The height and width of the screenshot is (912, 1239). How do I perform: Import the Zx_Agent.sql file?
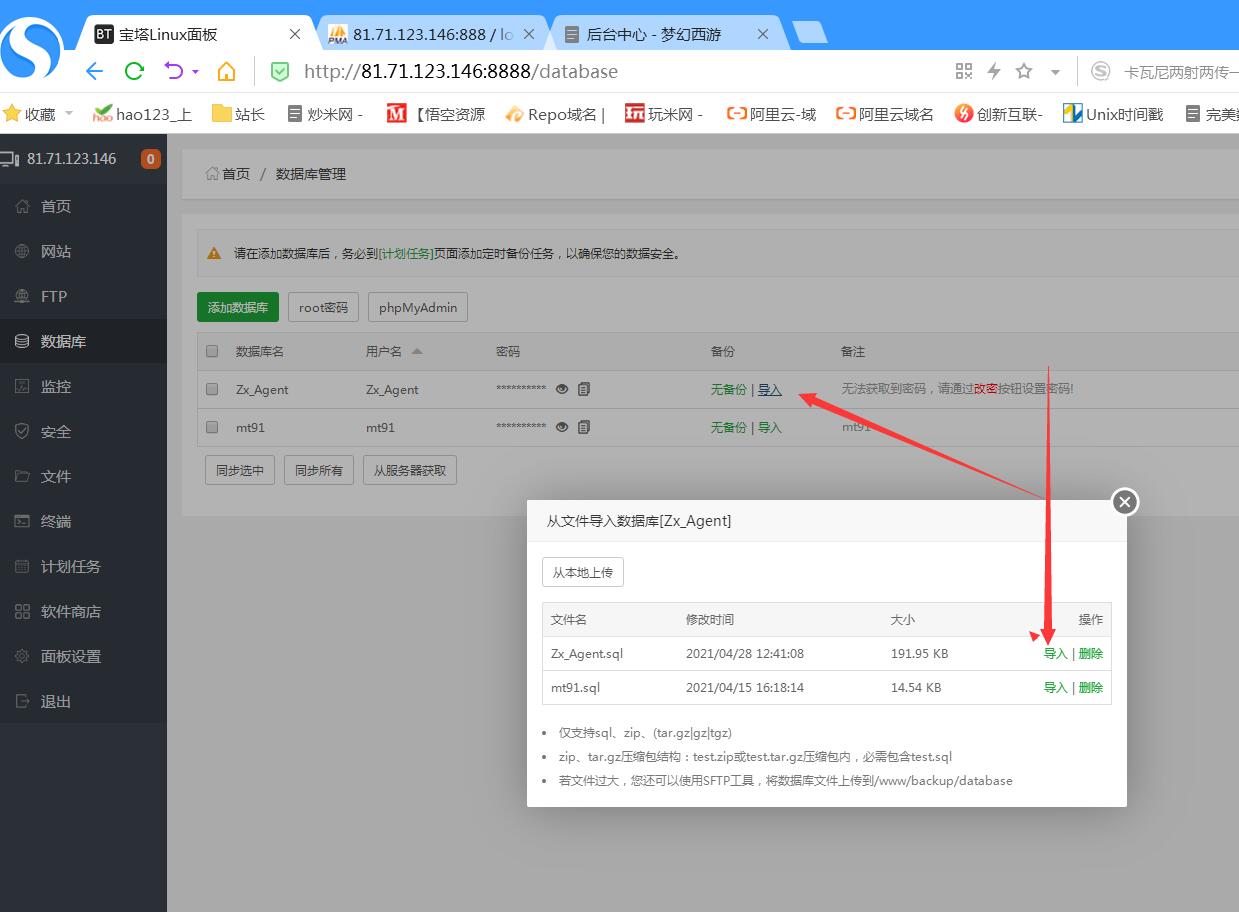tap(1055, 654)
